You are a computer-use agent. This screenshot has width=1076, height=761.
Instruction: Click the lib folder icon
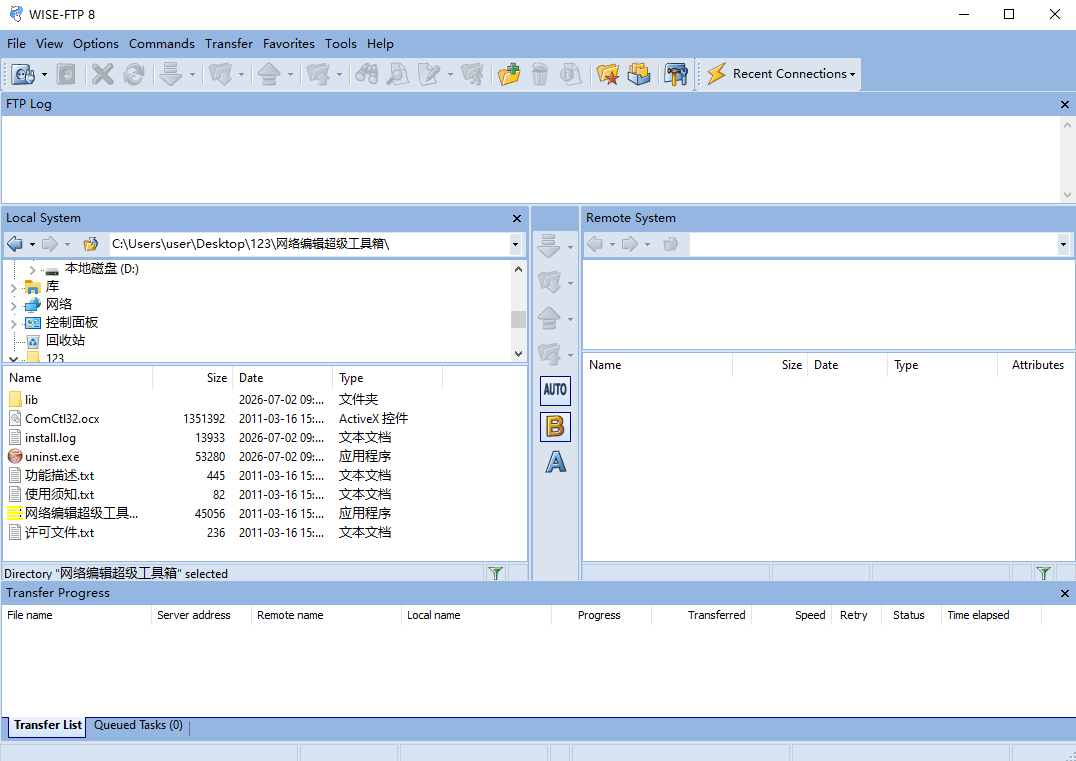pyautogui.click(x=15, y=399)
